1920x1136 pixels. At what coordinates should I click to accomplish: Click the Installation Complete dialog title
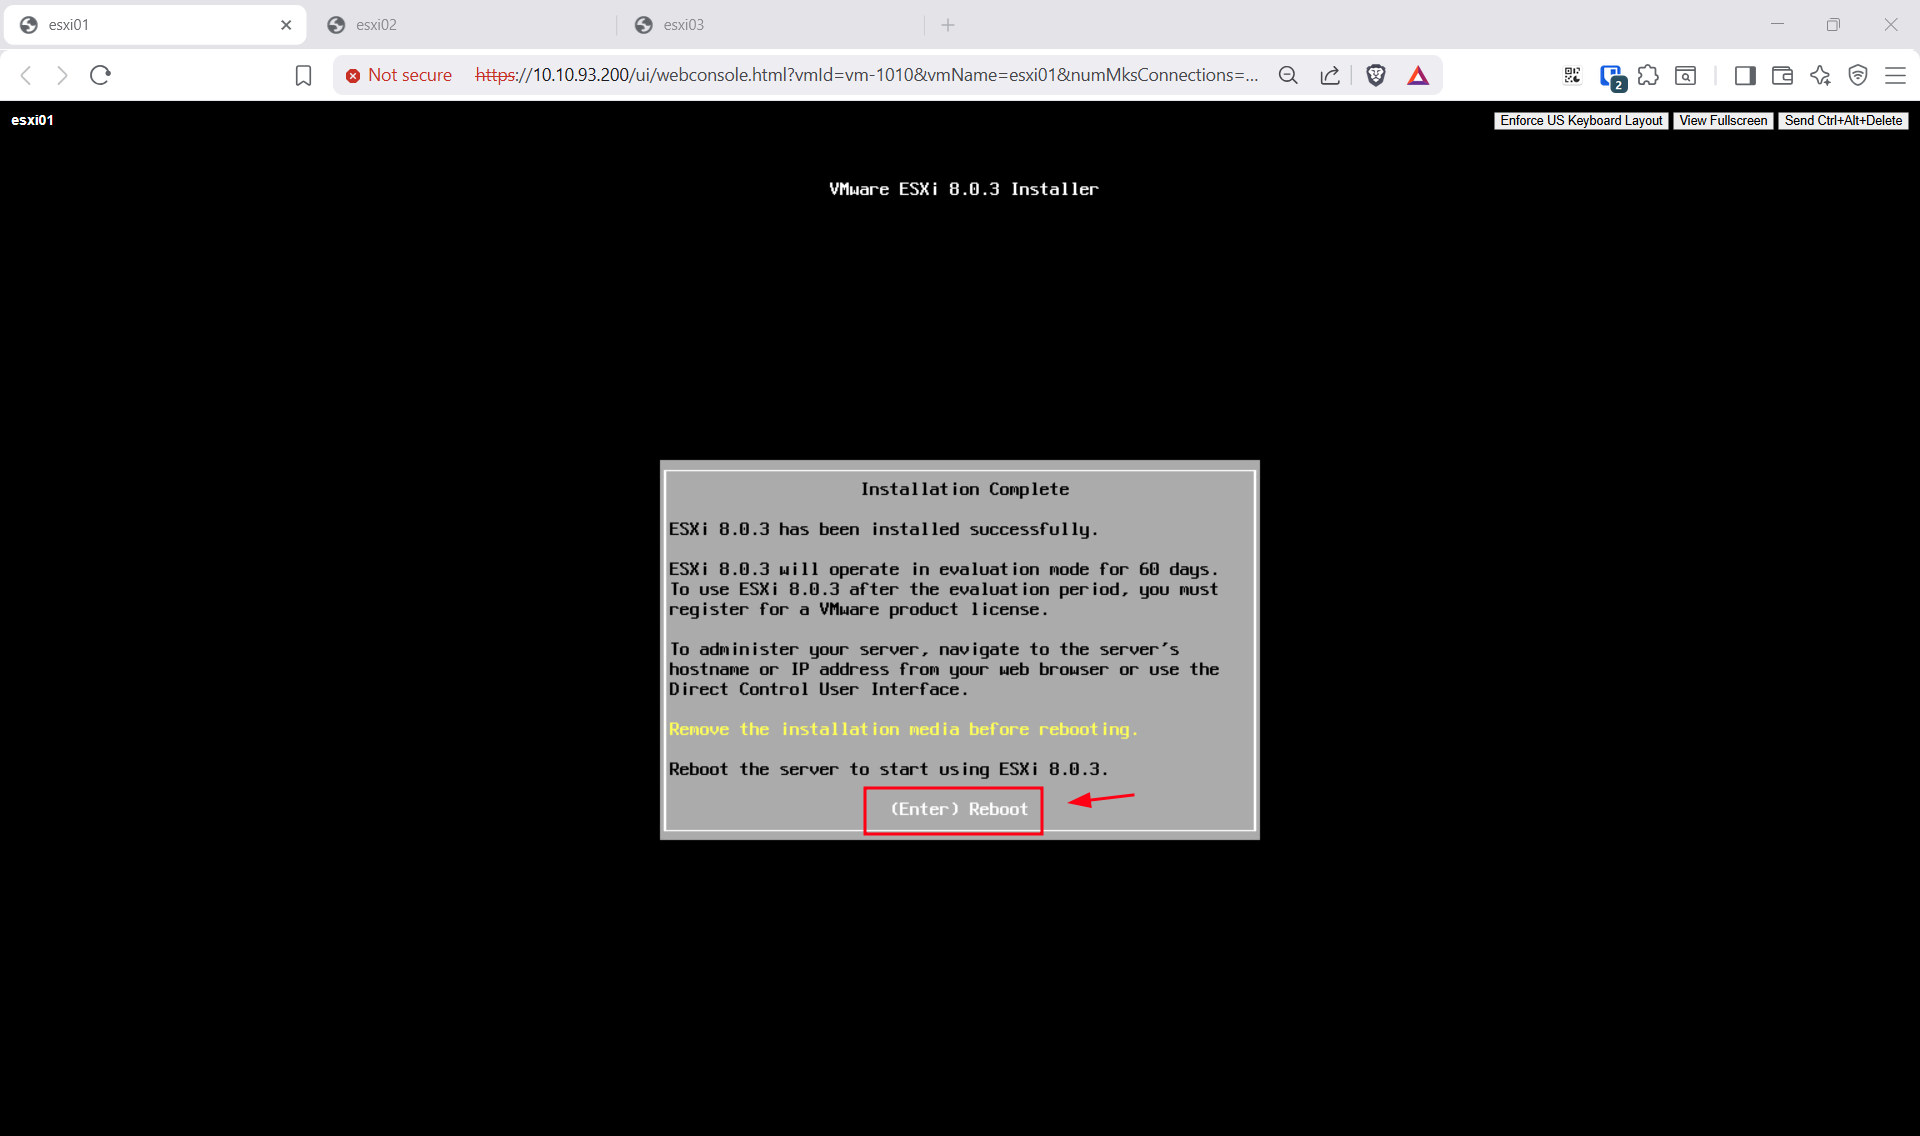pos(964,489)
